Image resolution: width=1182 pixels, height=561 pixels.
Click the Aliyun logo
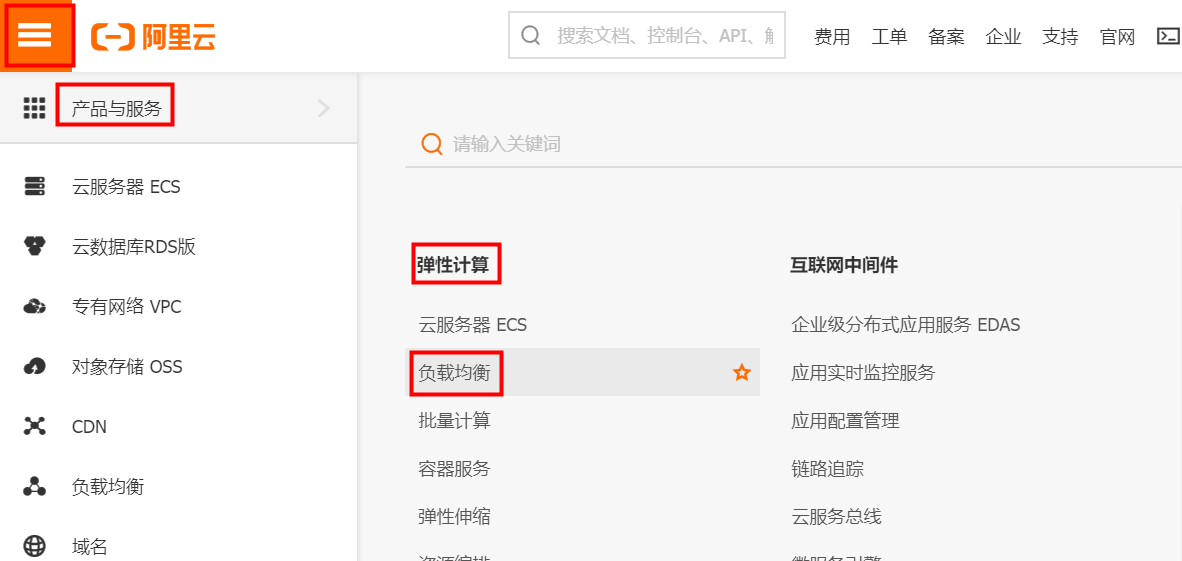click(x=153, y=36)
